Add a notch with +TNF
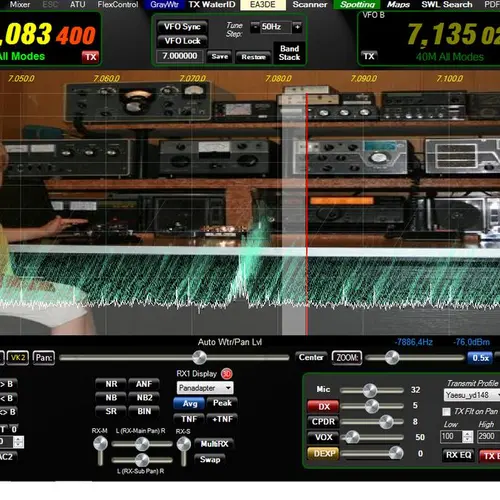This screenshot has height=500, width=500. [x=222, y=419]
